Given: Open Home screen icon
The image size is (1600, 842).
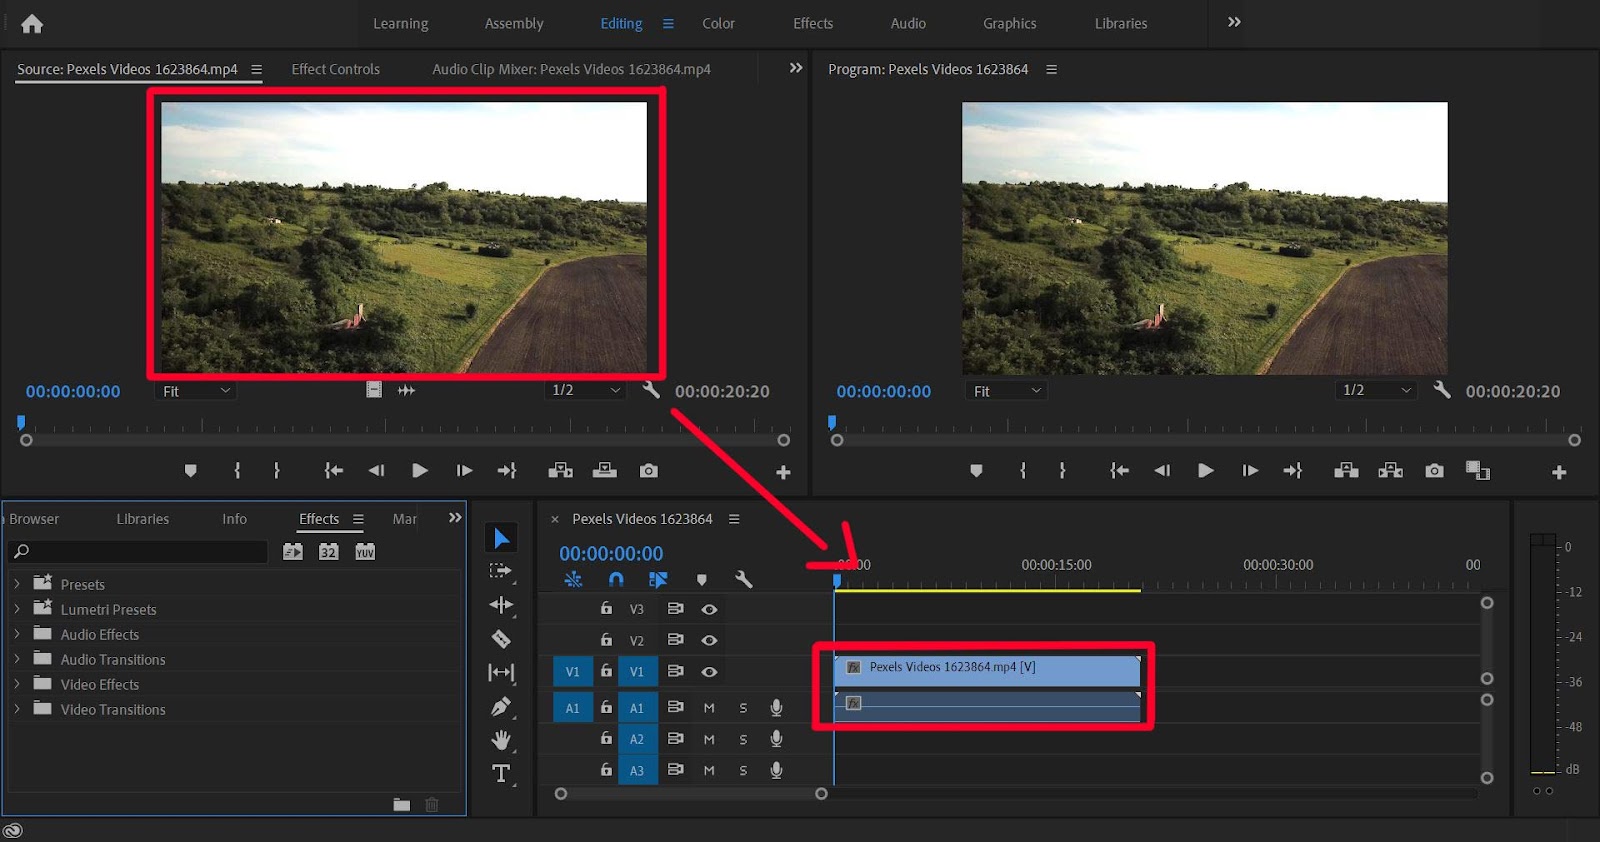Looking at the screenshot, I should [32, 24].
